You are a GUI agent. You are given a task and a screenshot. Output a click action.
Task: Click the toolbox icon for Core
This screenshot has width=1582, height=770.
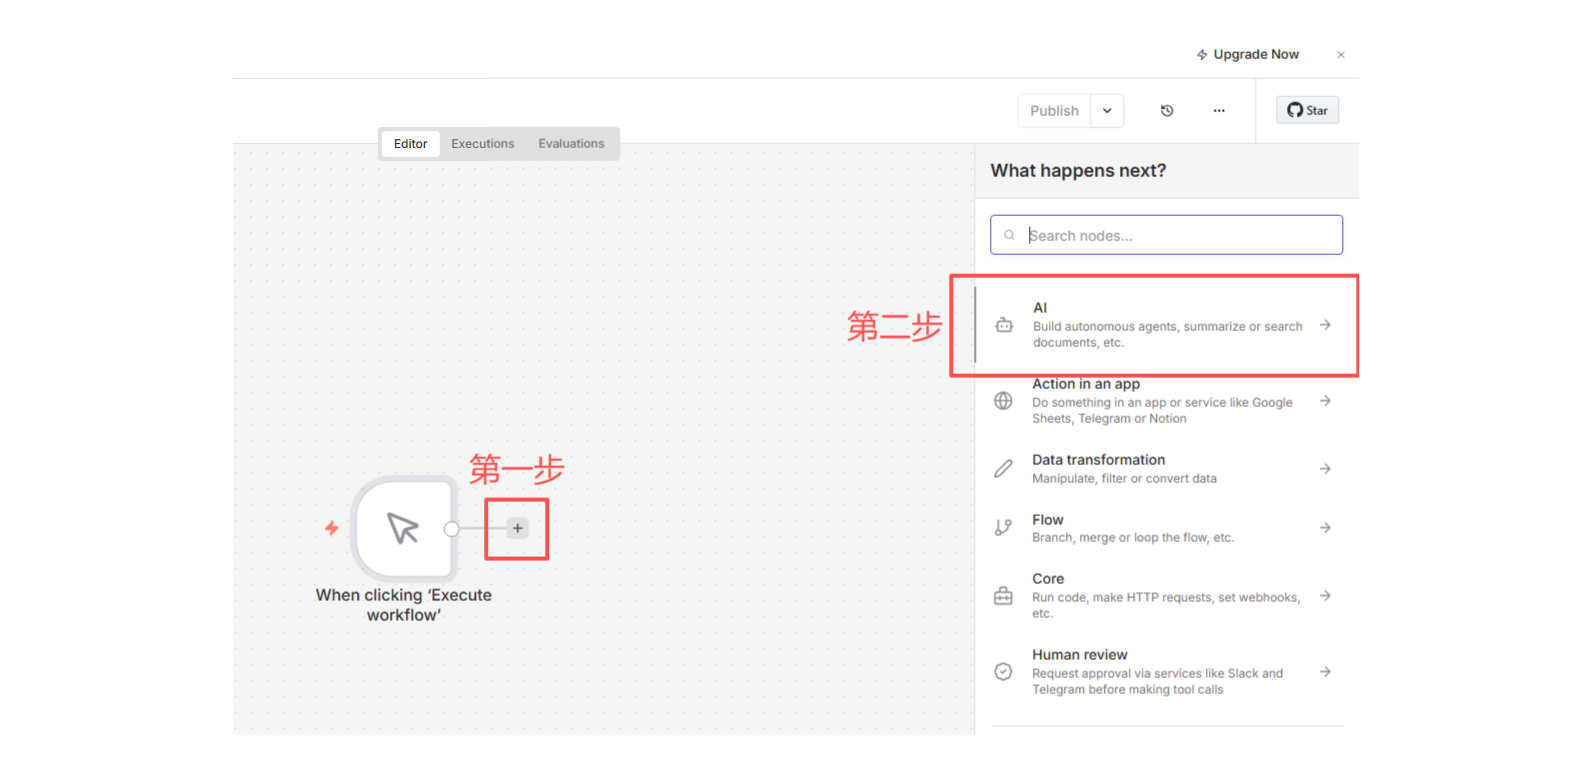(x=1003, y=596)
